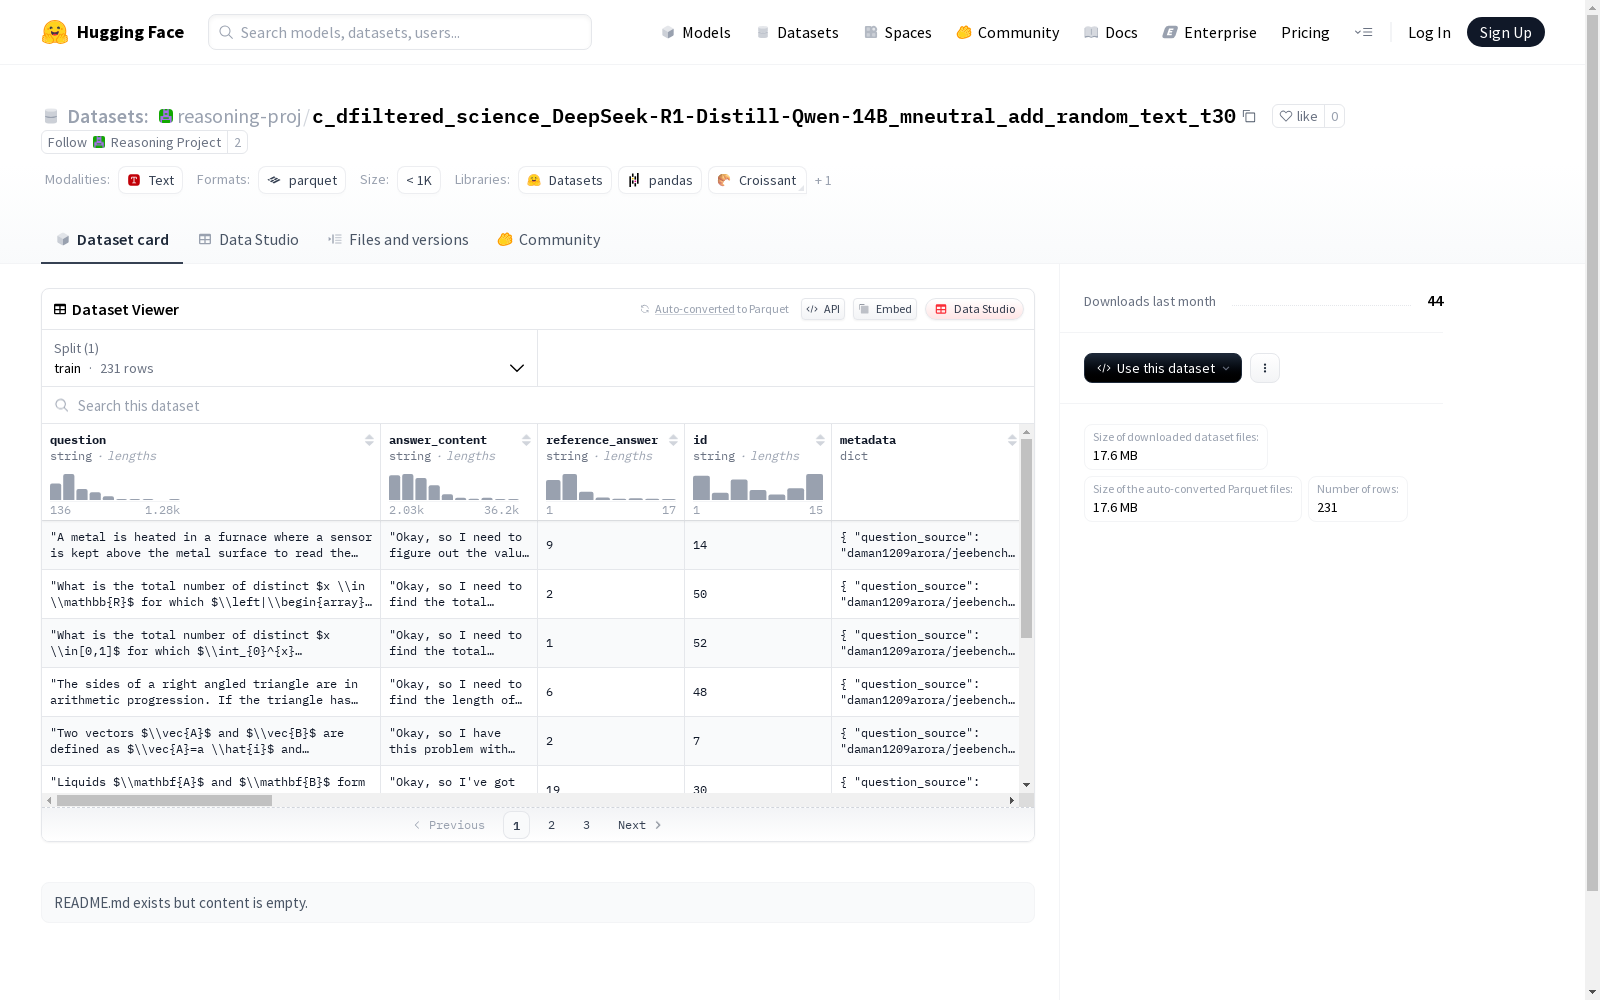This screenshot has width=1600, height=1000.
Task: Open the Files and versions tab
Action: tap(398, 240)
